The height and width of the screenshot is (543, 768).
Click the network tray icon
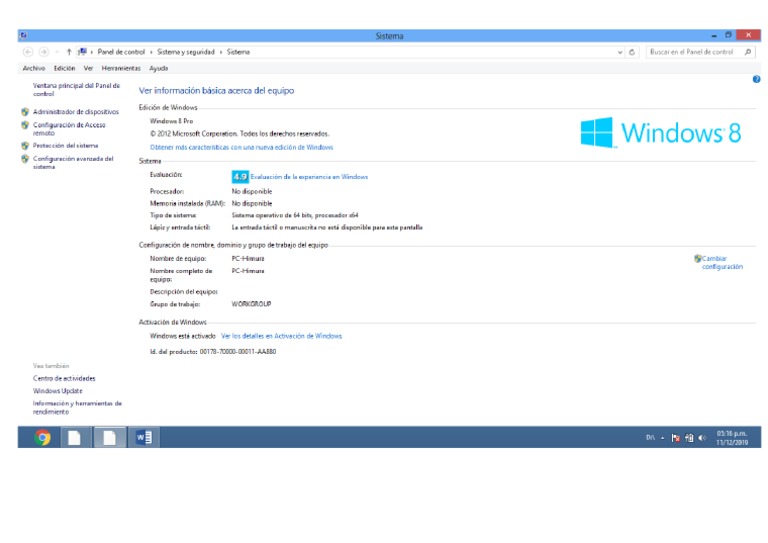pos(689,438)
